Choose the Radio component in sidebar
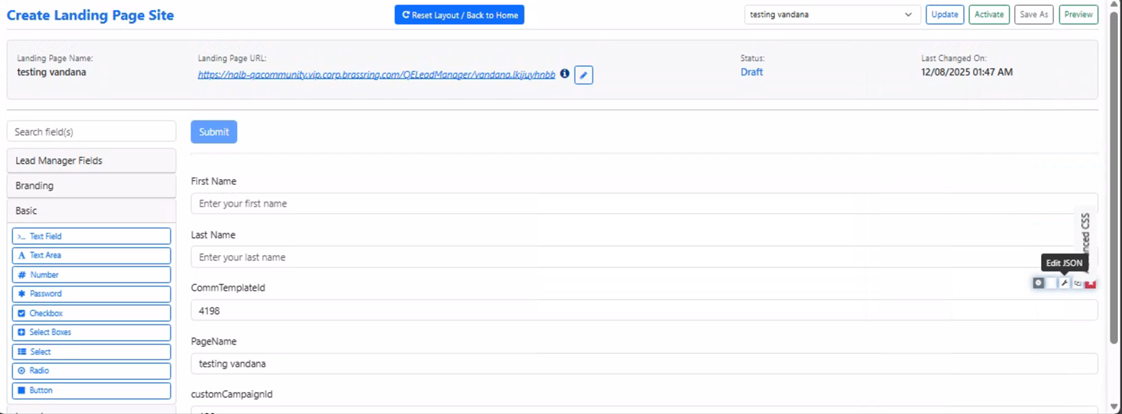The height and width of the screenshot is (414, 1122). (x=91, y=370)
